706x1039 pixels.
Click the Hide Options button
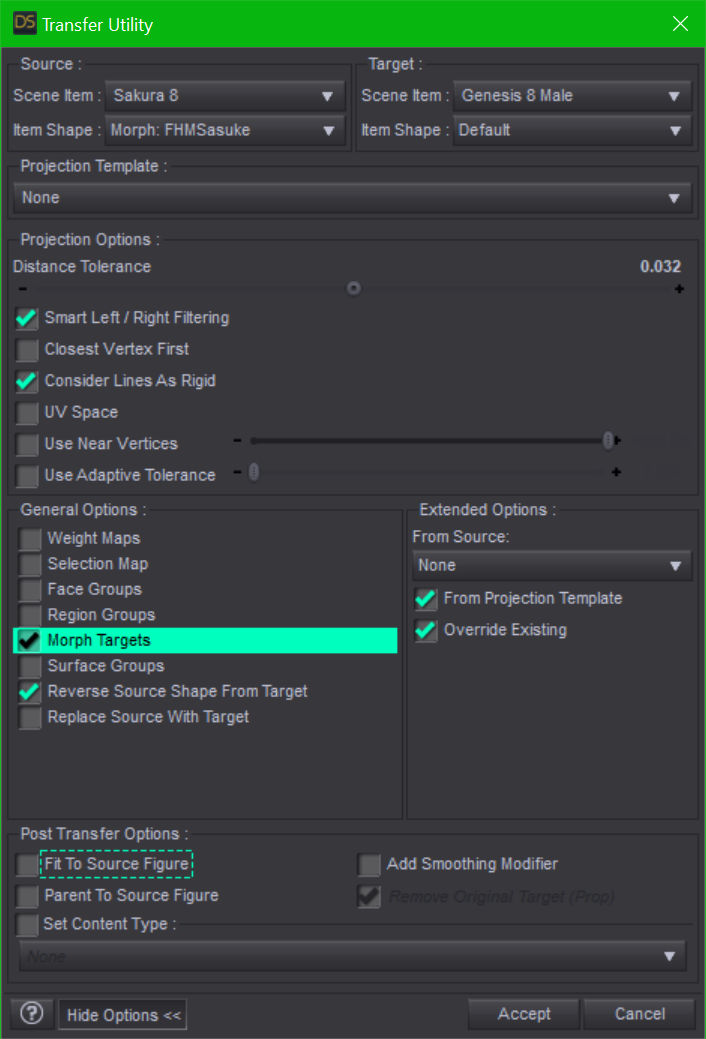123,1015
